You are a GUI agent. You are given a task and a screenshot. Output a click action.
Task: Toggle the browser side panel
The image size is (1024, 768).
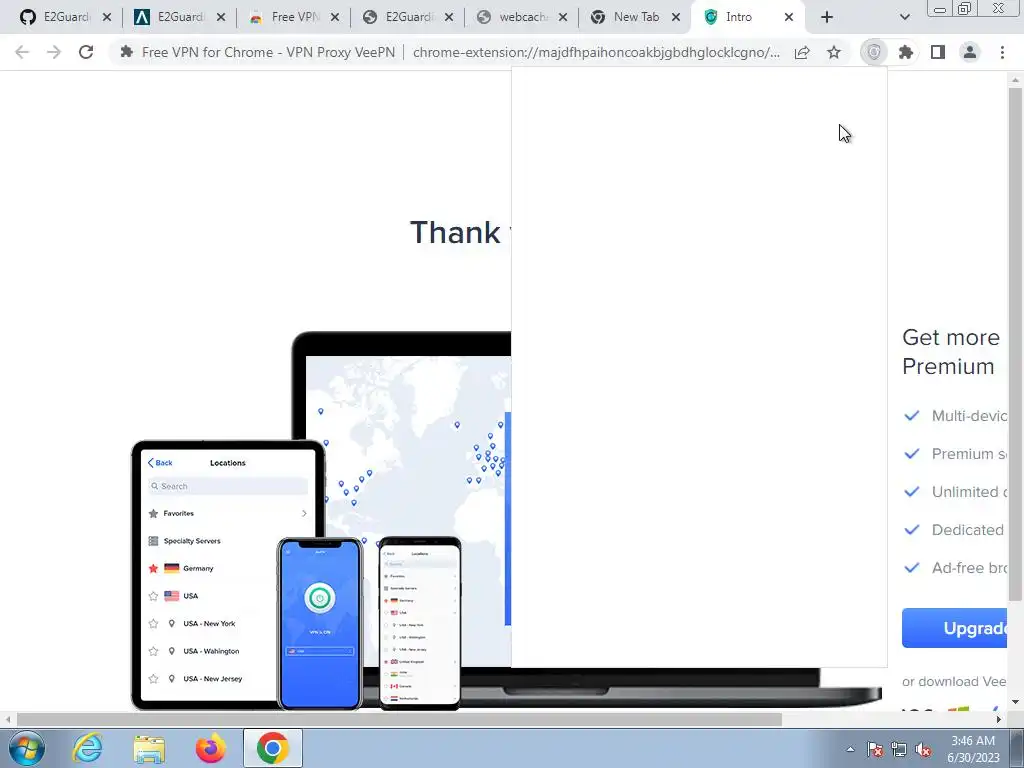[x=938, y=52]
